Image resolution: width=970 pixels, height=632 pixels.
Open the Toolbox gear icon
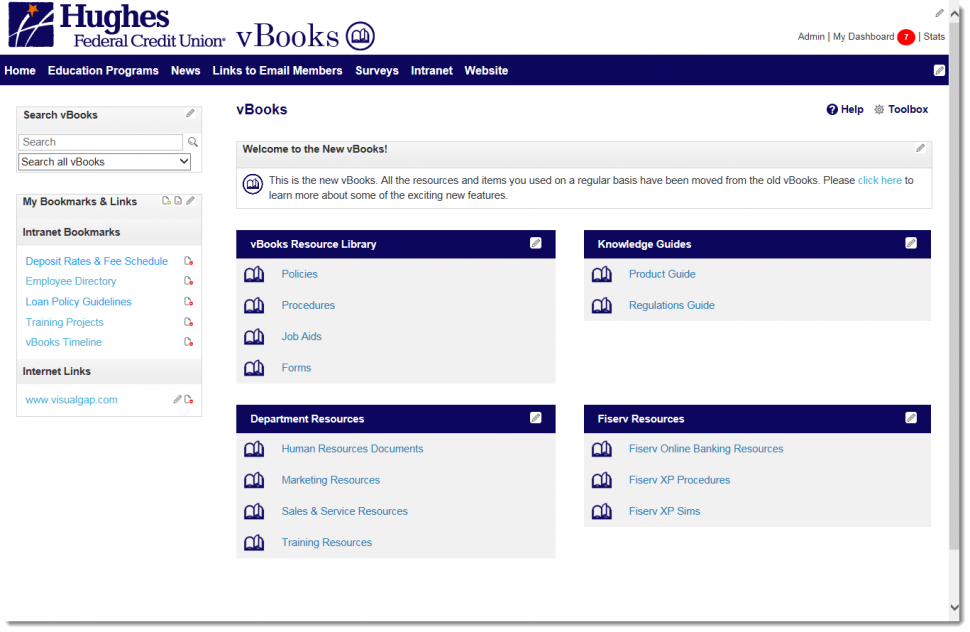click(x=878, y=109)
